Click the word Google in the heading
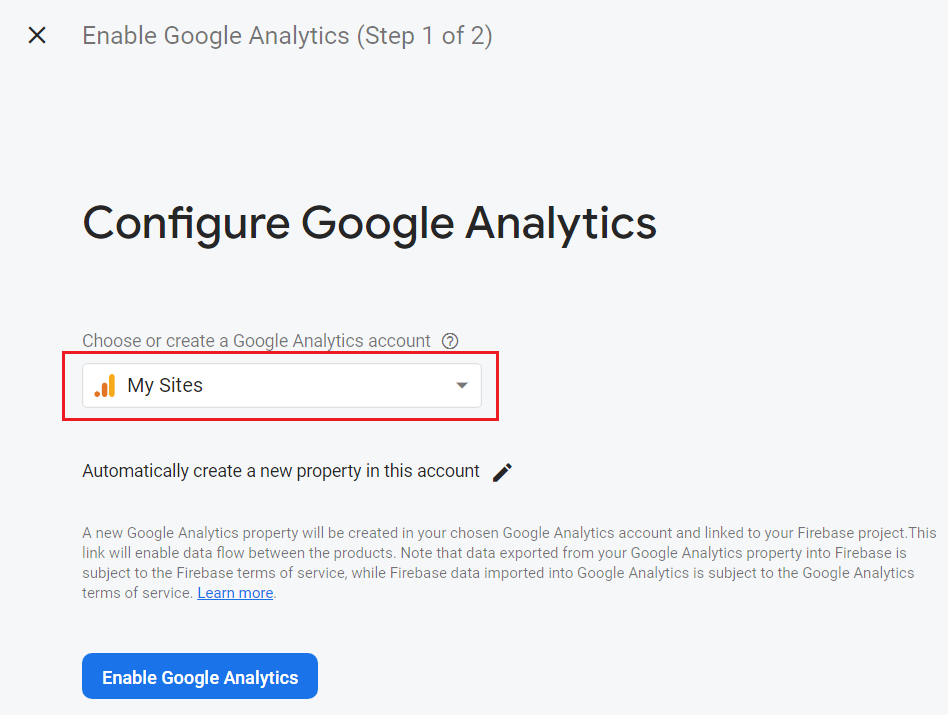 coord(377,222)
